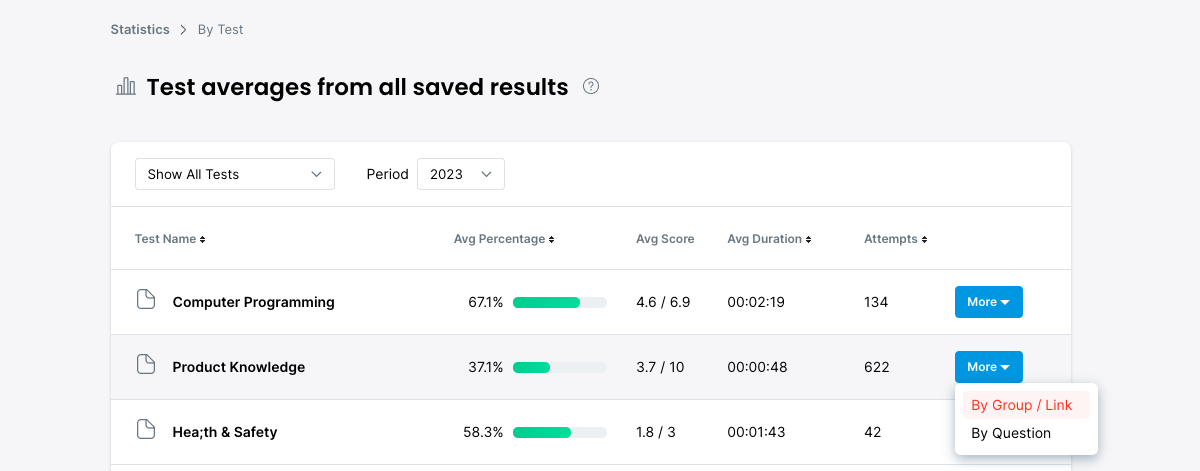Expand More menu for Computer Programming
This screenshot has height=471, width=1200.
[x=988, y=302]
